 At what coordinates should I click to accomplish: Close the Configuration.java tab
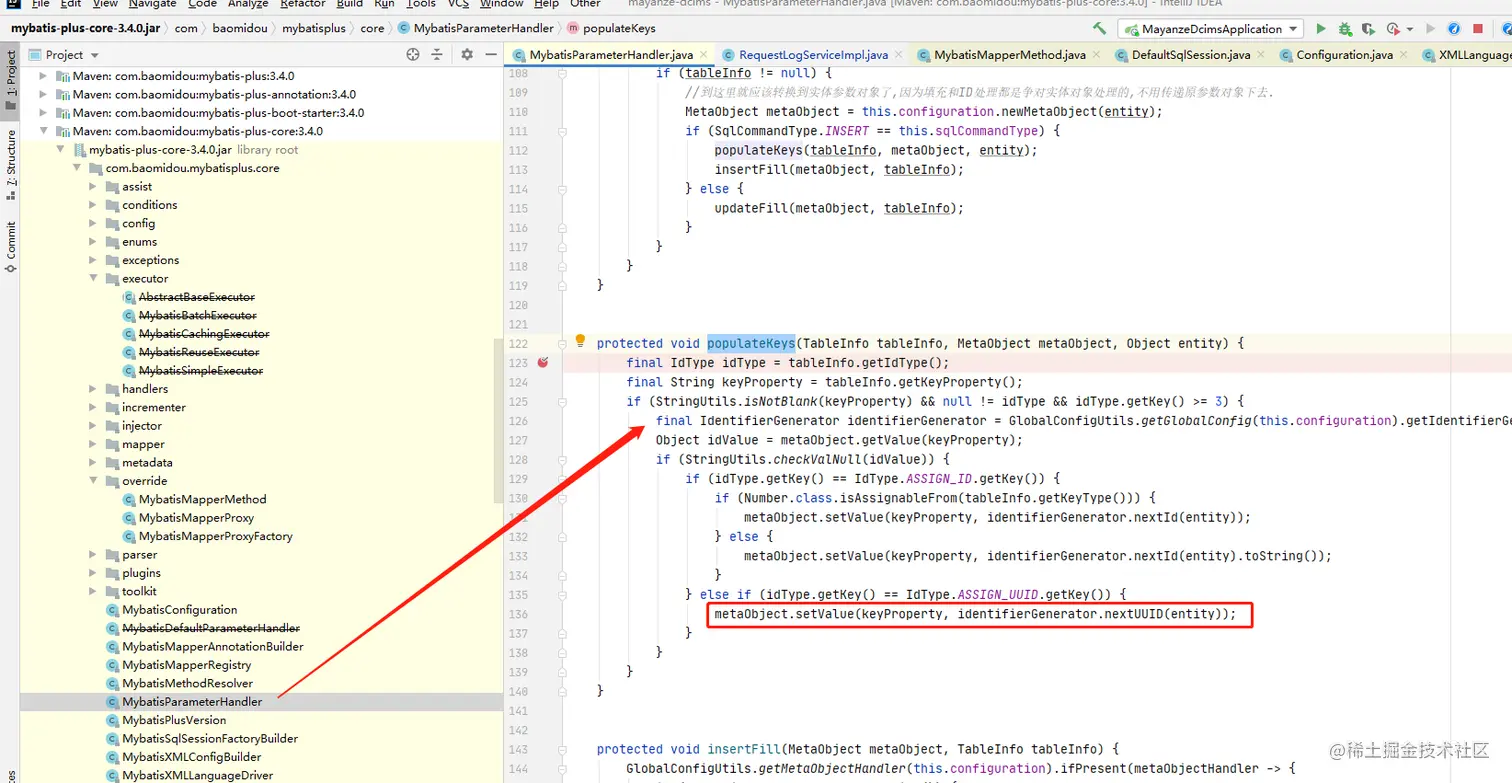pyautogui.click(x=1403, y=55)
